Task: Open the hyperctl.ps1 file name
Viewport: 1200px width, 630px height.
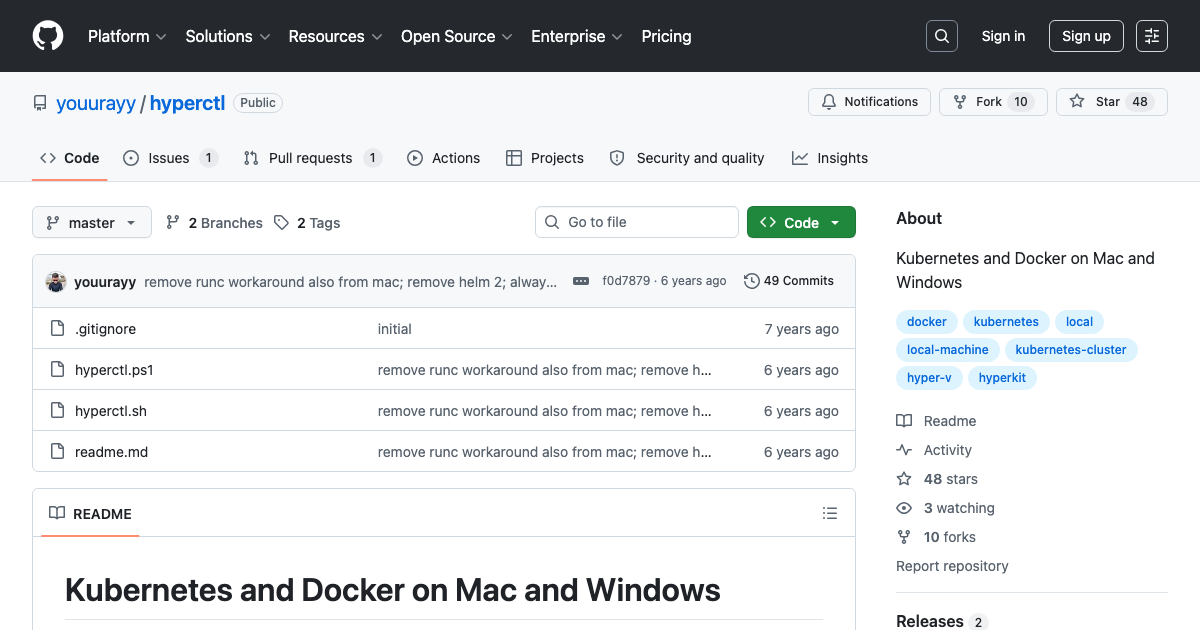Action: pos(114,370)
